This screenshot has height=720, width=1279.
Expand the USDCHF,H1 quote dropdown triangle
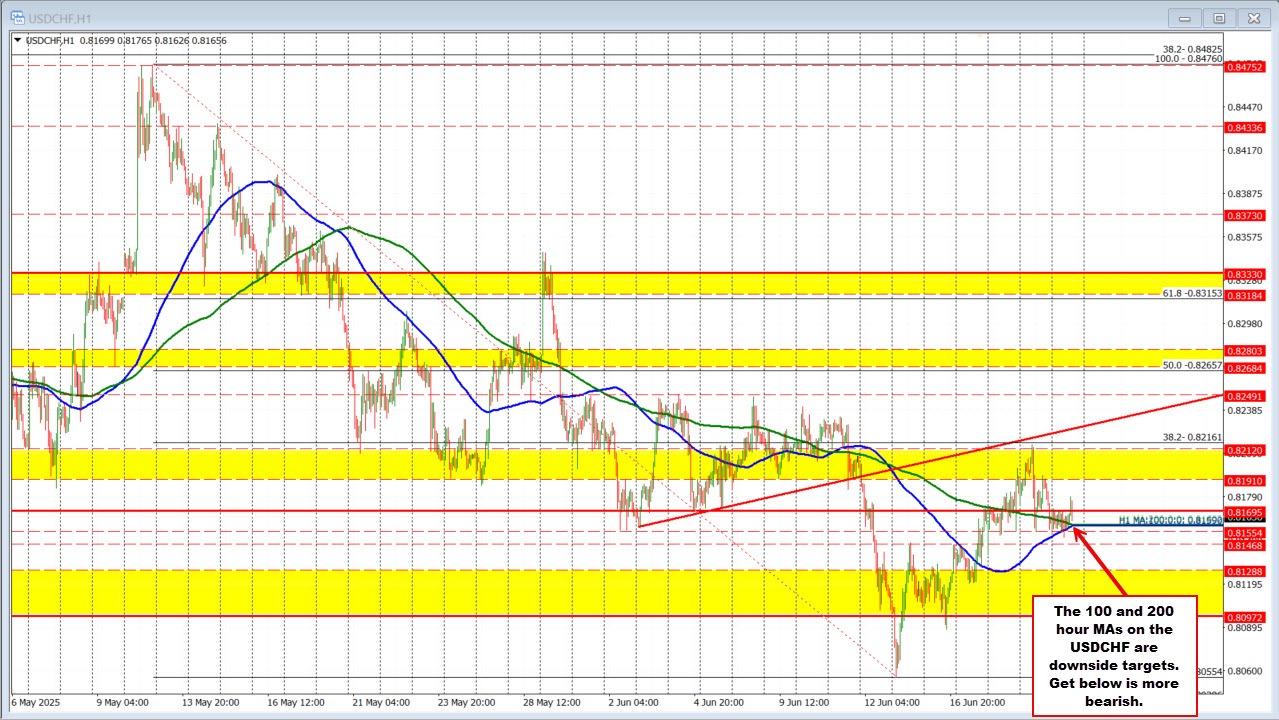pos(16,40)
